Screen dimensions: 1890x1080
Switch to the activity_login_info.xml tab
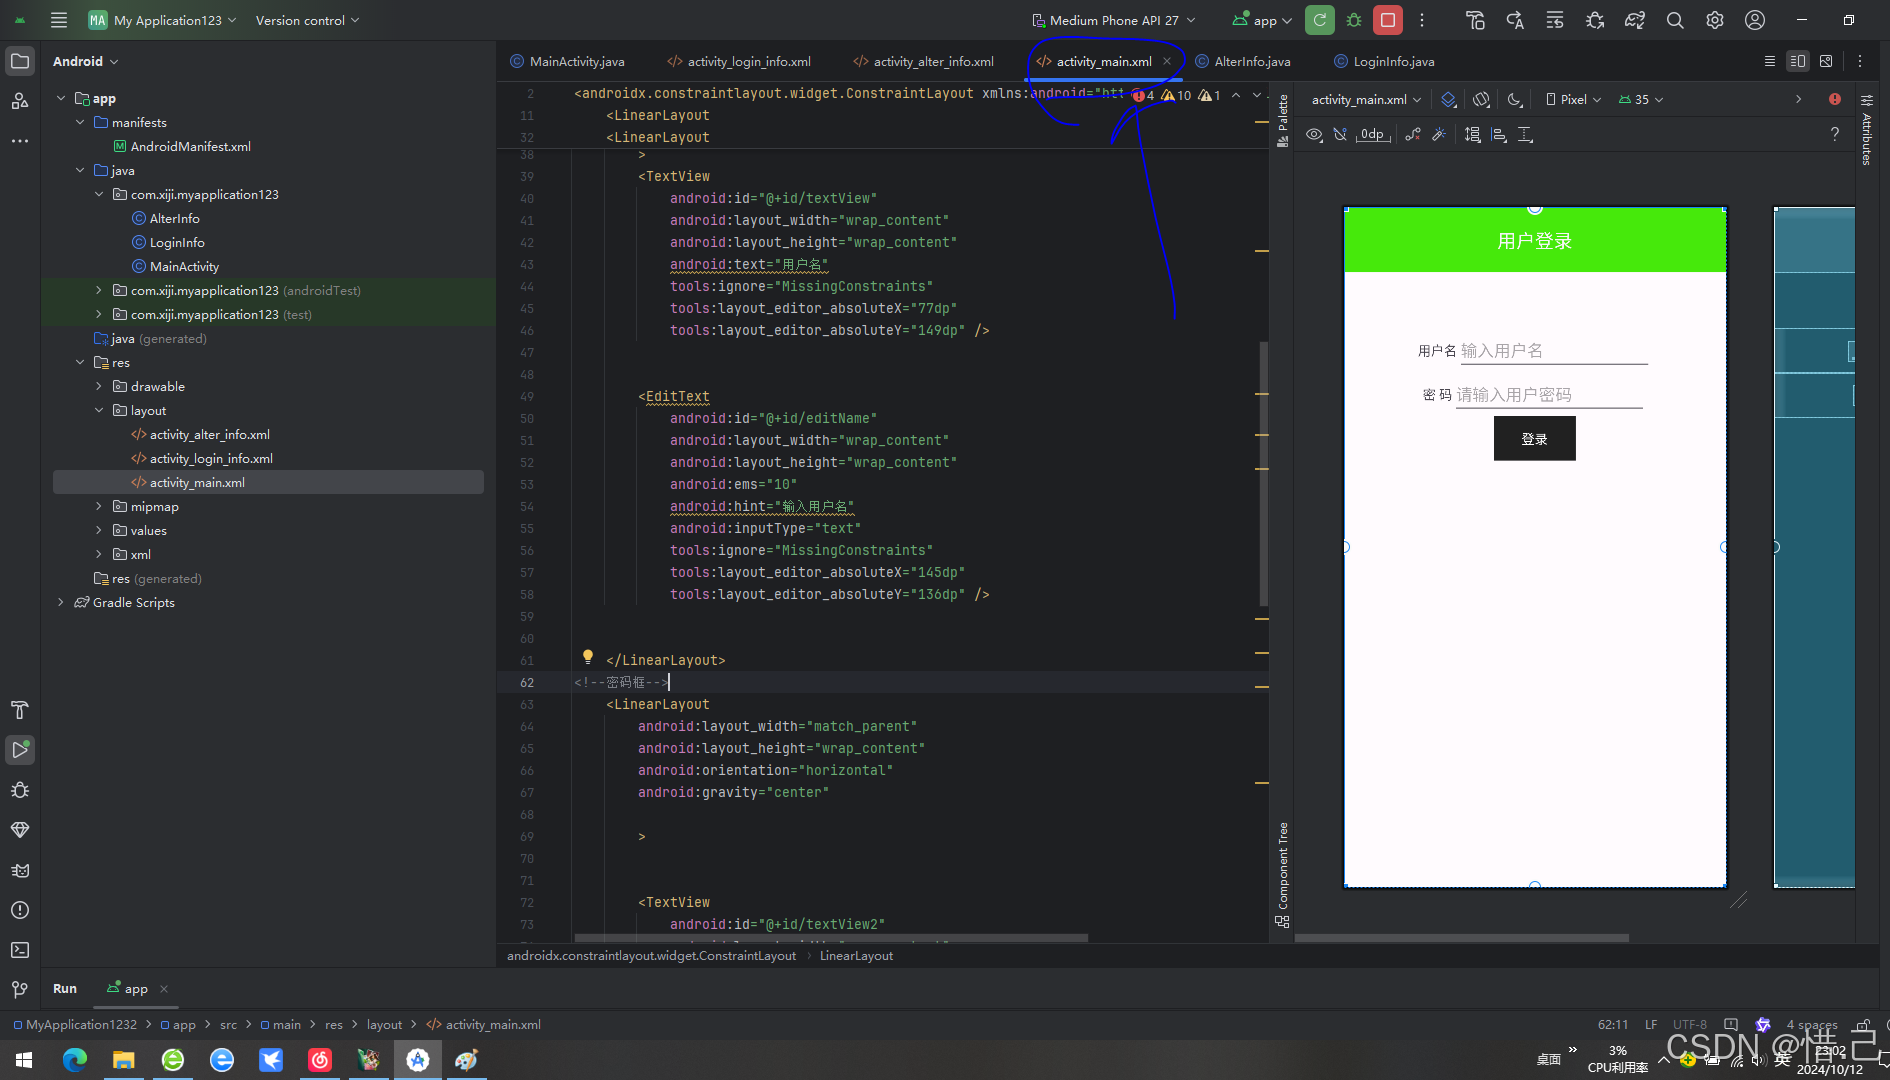pos(740,61)
